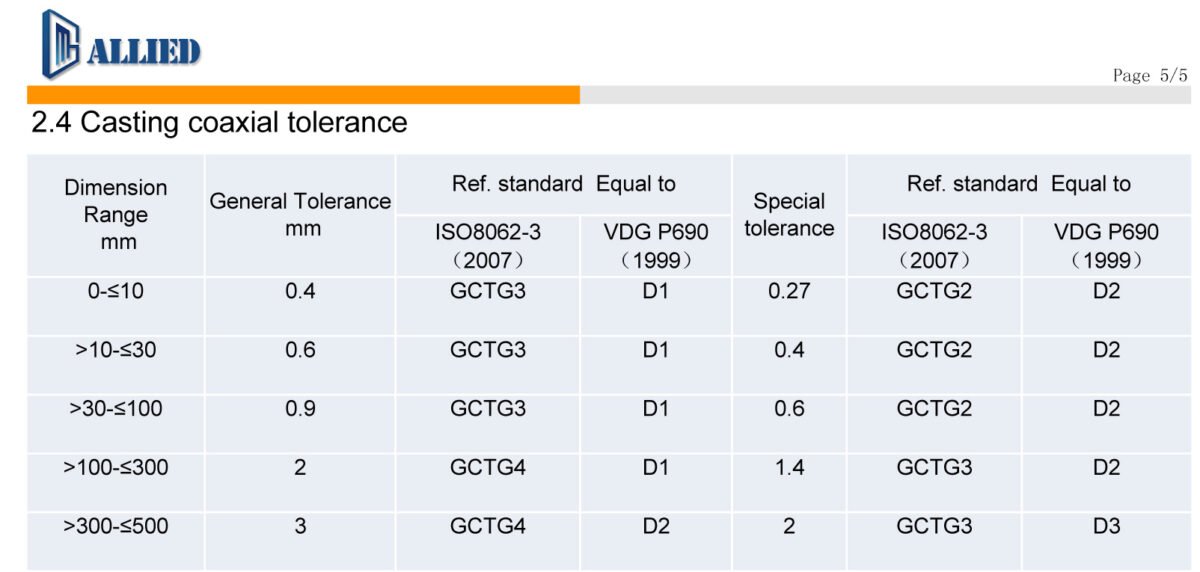
Task: Click the ALLIED brand name text
Action: point(143,51)
